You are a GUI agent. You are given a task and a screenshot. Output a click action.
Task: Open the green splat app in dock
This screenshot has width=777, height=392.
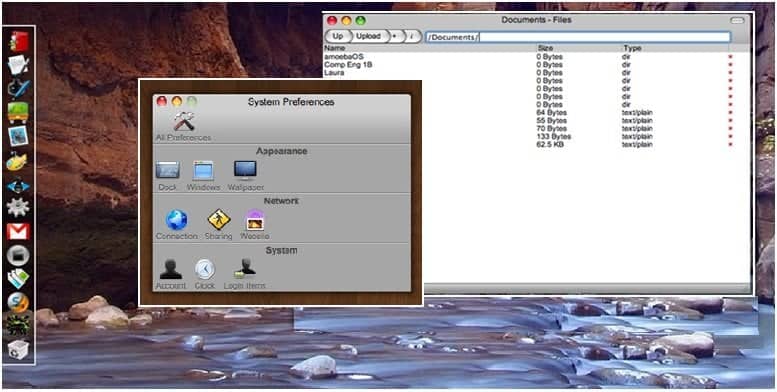pos(18,326)
